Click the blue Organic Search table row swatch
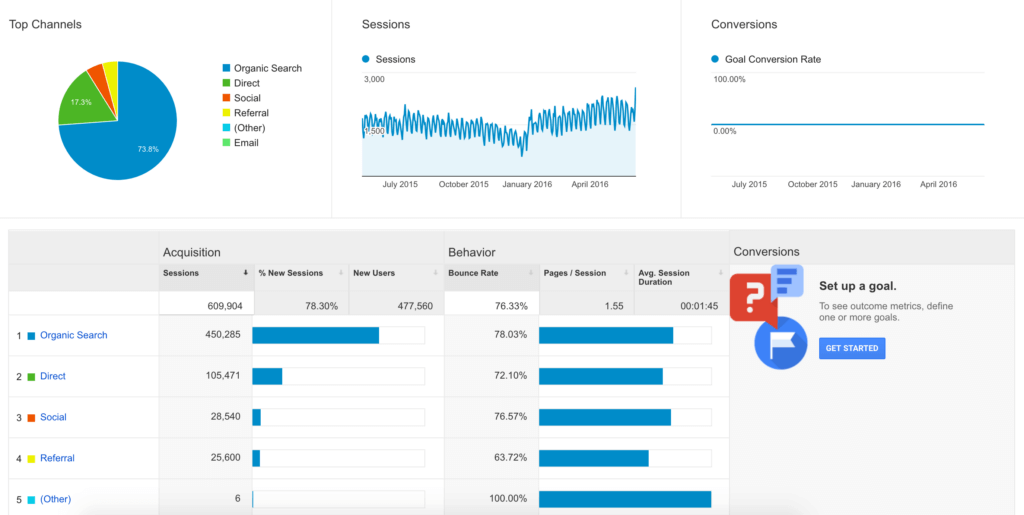Viewport: 1024px width, 515px height. 31,336
